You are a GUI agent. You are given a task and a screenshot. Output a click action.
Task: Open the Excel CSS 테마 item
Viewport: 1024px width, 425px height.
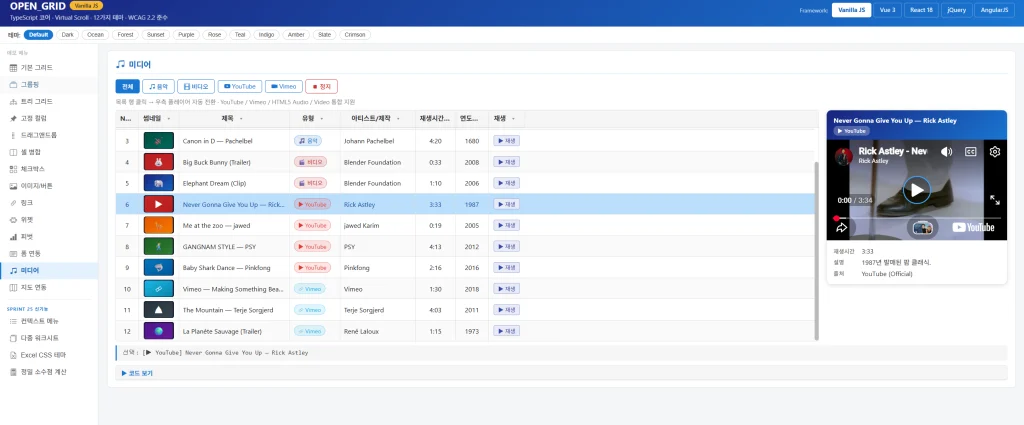[x=49, y=355]
